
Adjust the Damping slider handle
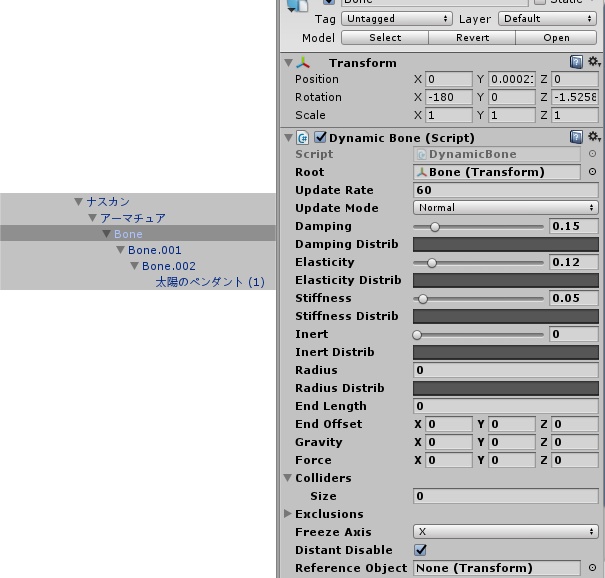click(435, 227)
